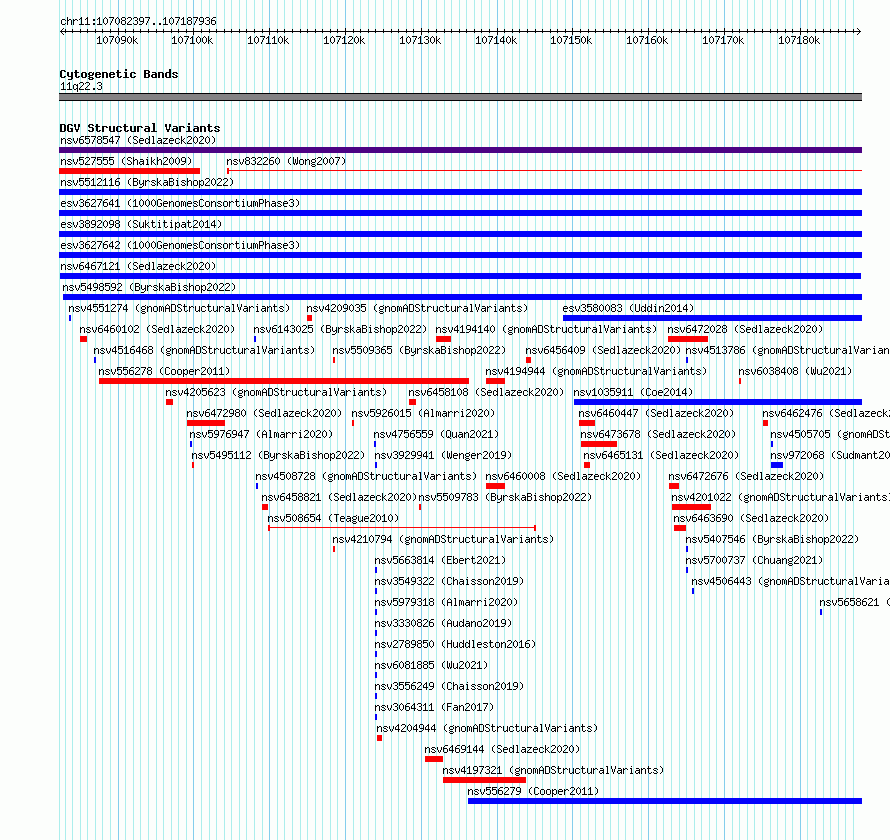The height and width of the screenshot is (840, 890).
Task: Select esv3627641 (1000GenomesConsortiumPhase3) label
Action: tap(180, 203)
